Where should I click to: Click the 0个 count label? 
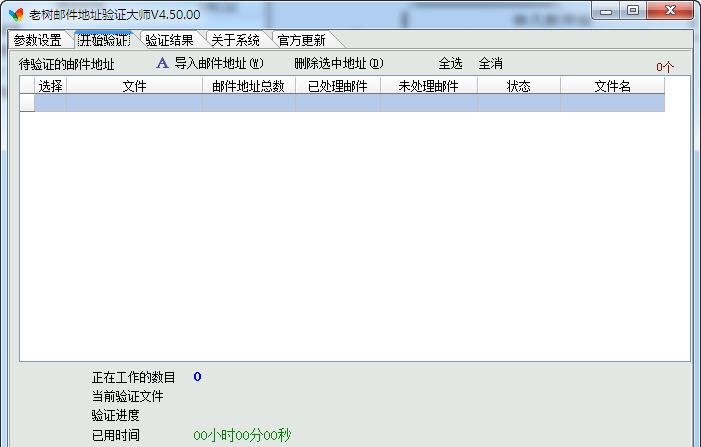665,67
